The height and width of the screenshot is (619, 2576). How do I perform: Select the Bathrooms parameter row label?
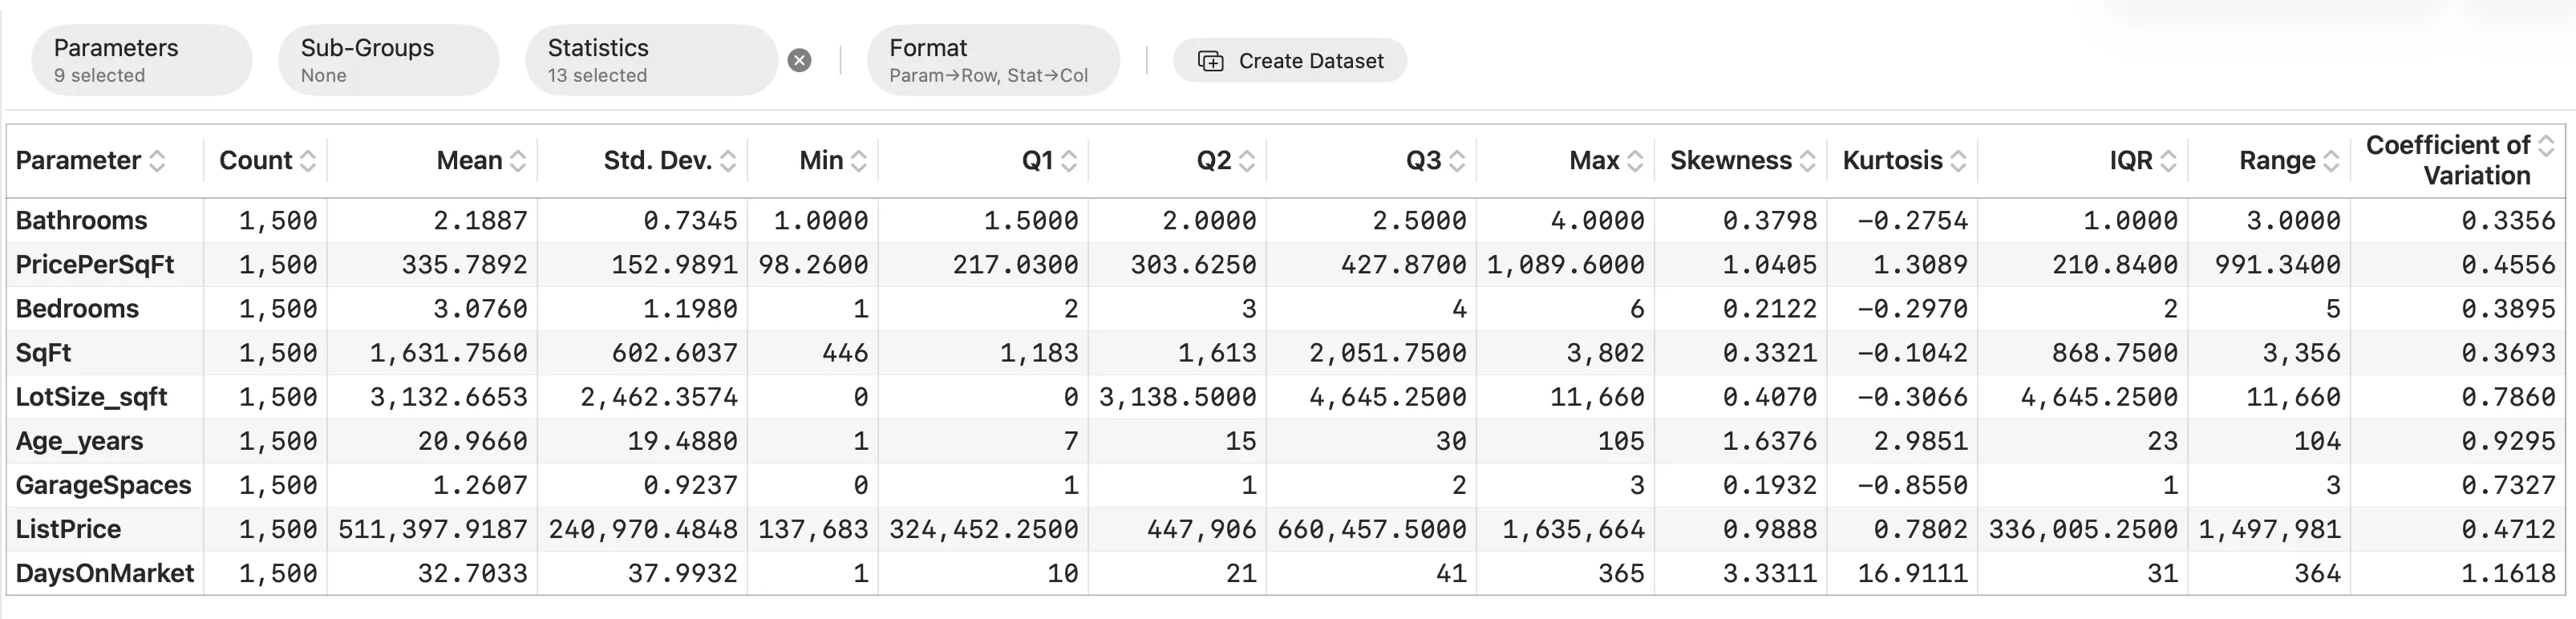(x=81, y=221)
